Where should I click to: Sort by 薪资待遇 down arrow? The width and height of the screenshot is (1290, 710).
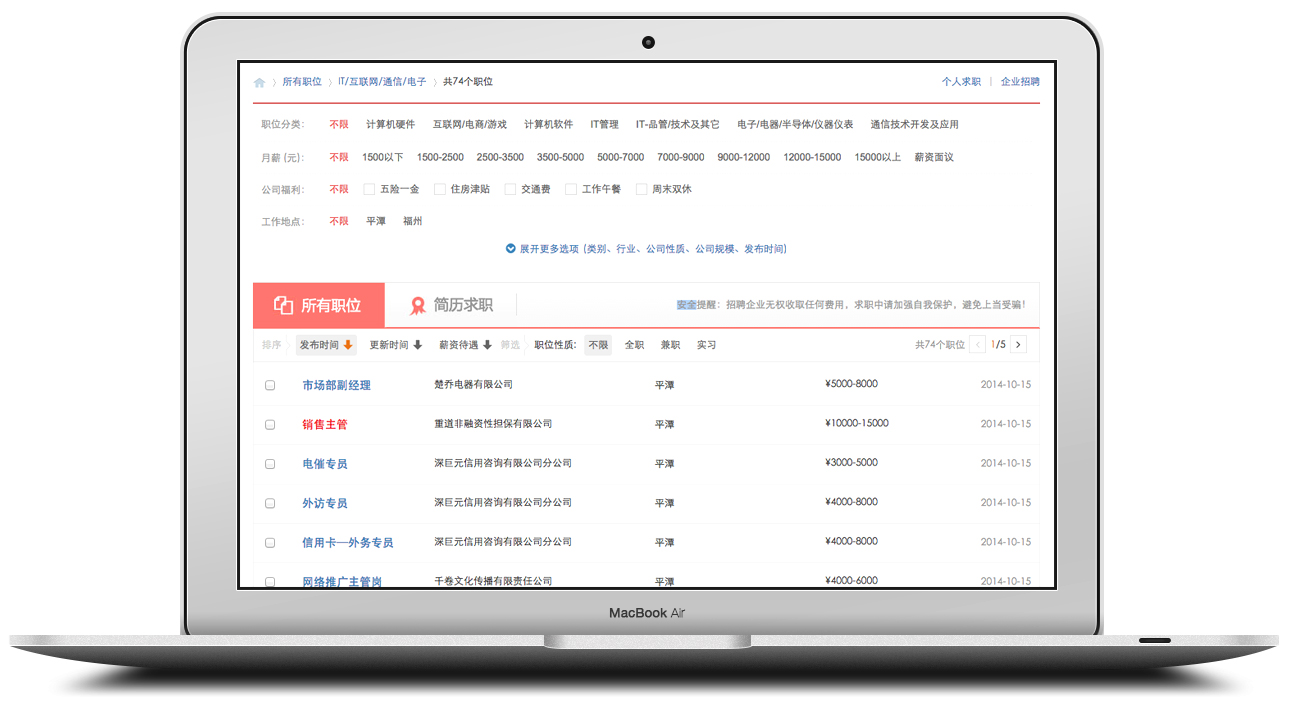tap(487, 345)
